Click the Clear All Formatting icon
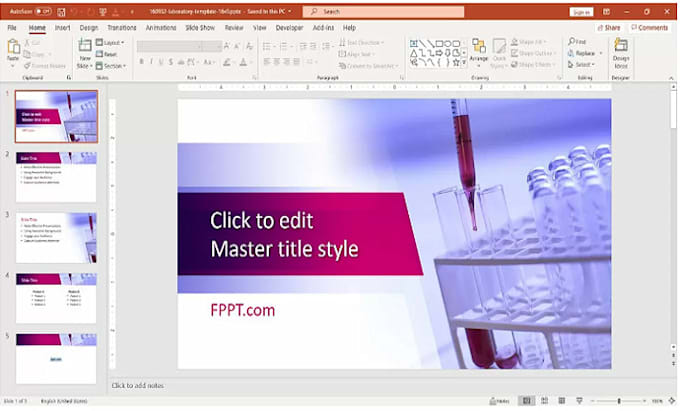 (249, 46)
